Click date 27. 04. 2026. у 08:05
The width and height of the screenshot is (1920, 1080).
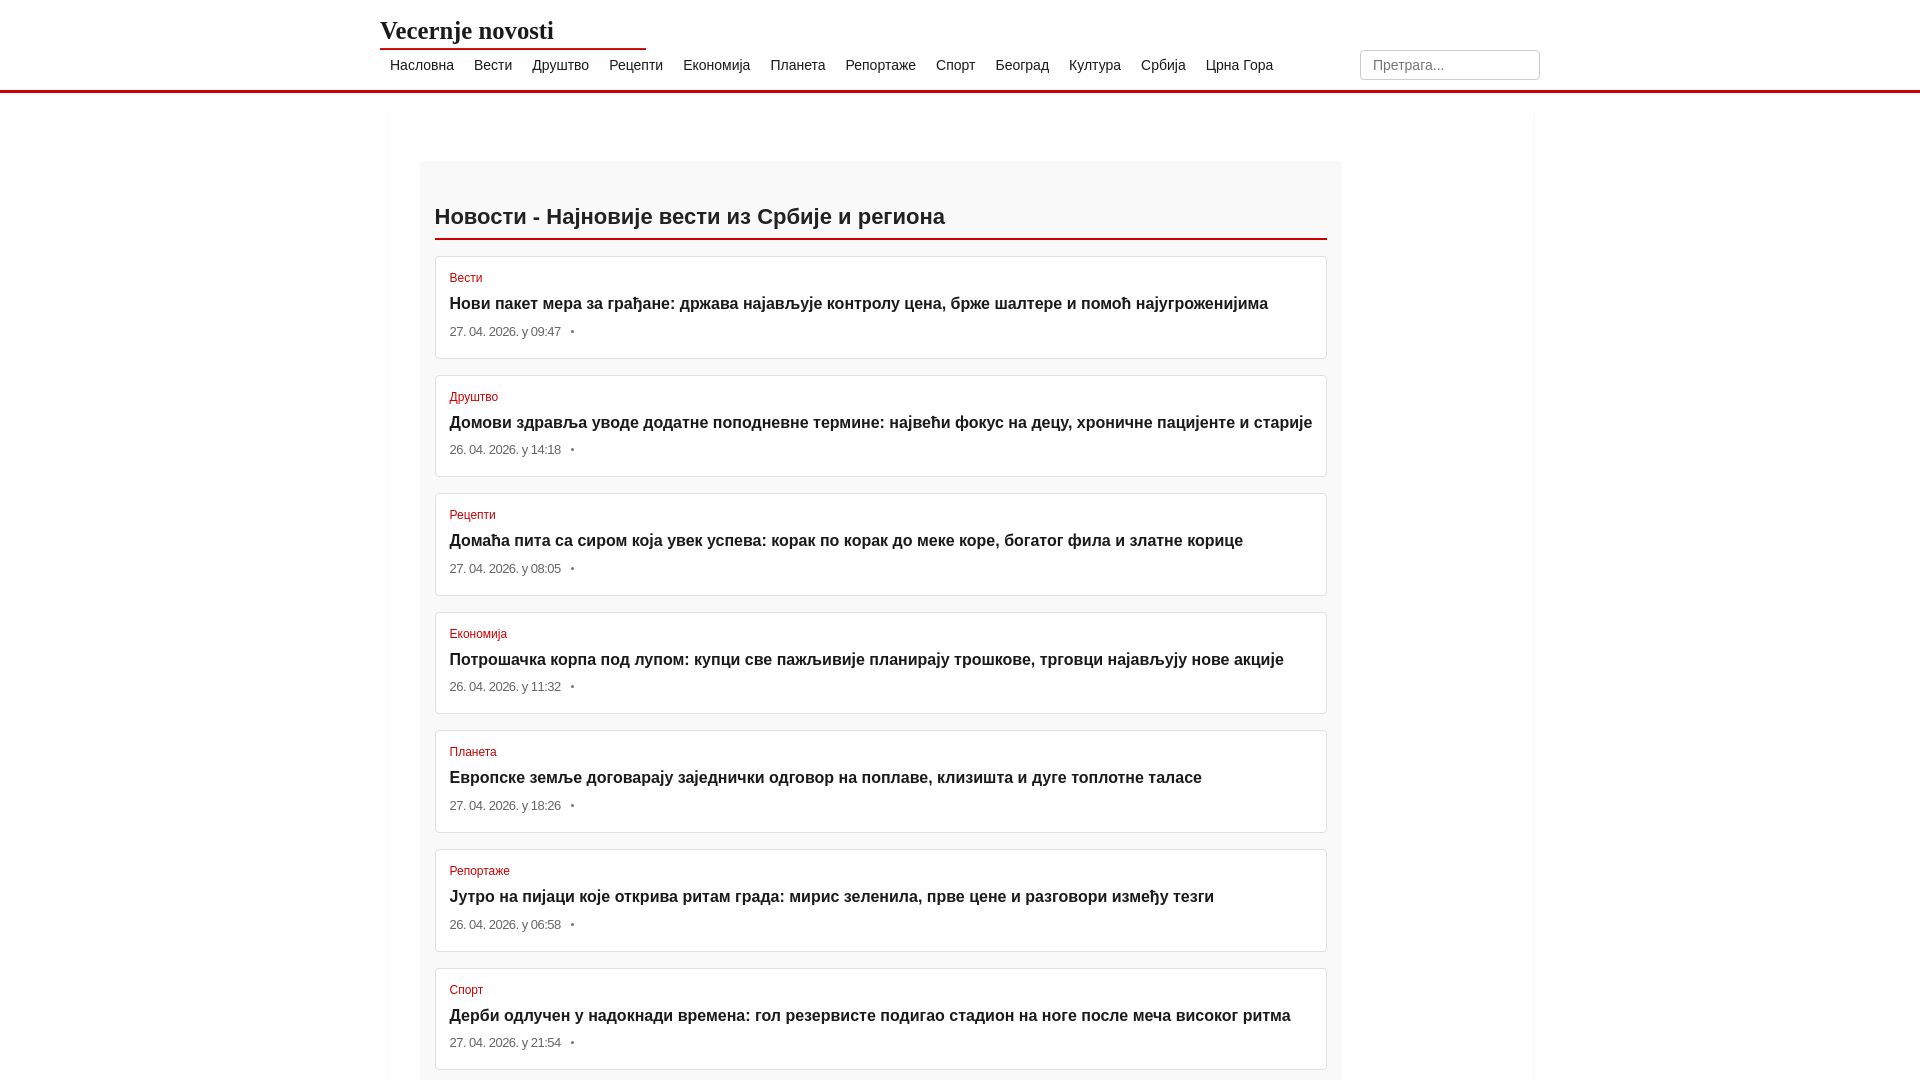(x=505, y=569)
